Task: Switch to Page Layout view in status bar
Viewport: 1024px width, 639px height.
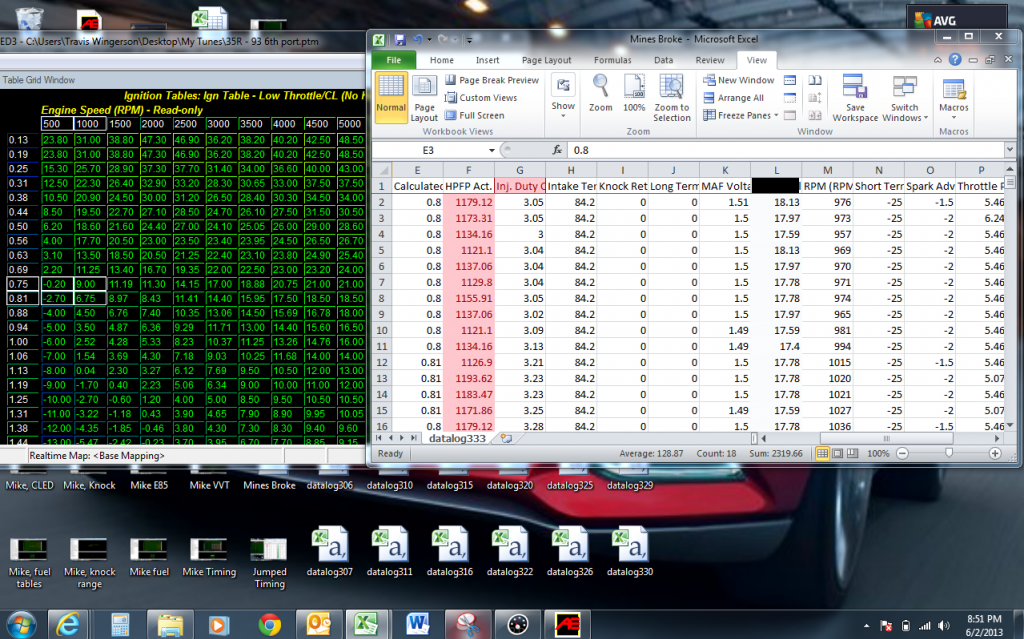Action: point(839,453)
